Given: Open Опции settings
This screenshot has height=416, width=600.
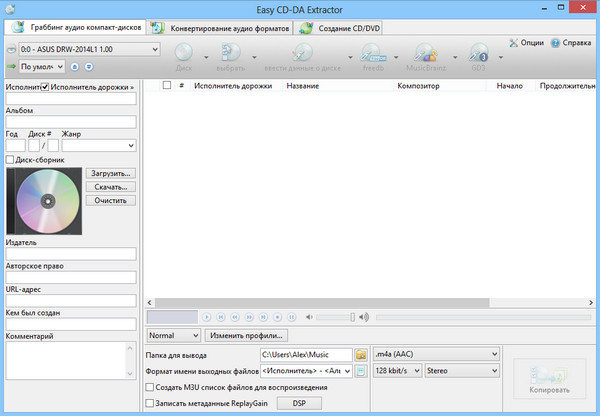Looking at the screenshot, I should click(525, 43).
